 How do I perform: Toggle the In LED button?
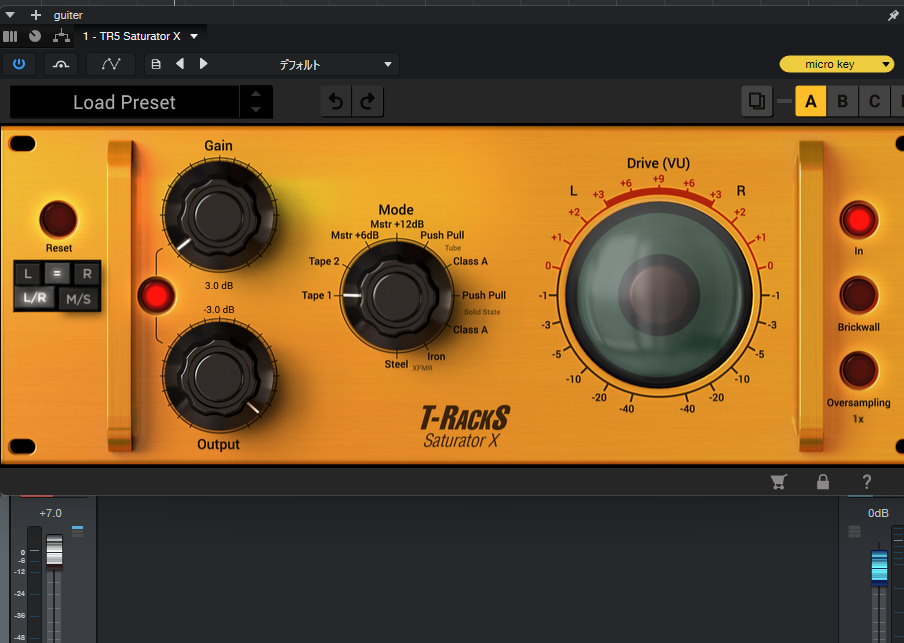pyautogui.click(x=858, y=220)
